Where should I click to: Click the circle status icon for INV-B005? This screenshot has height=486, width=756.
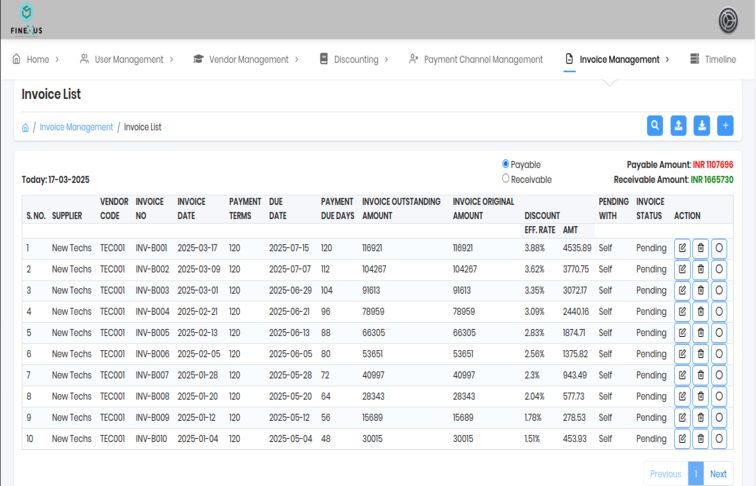coord(718,333)
